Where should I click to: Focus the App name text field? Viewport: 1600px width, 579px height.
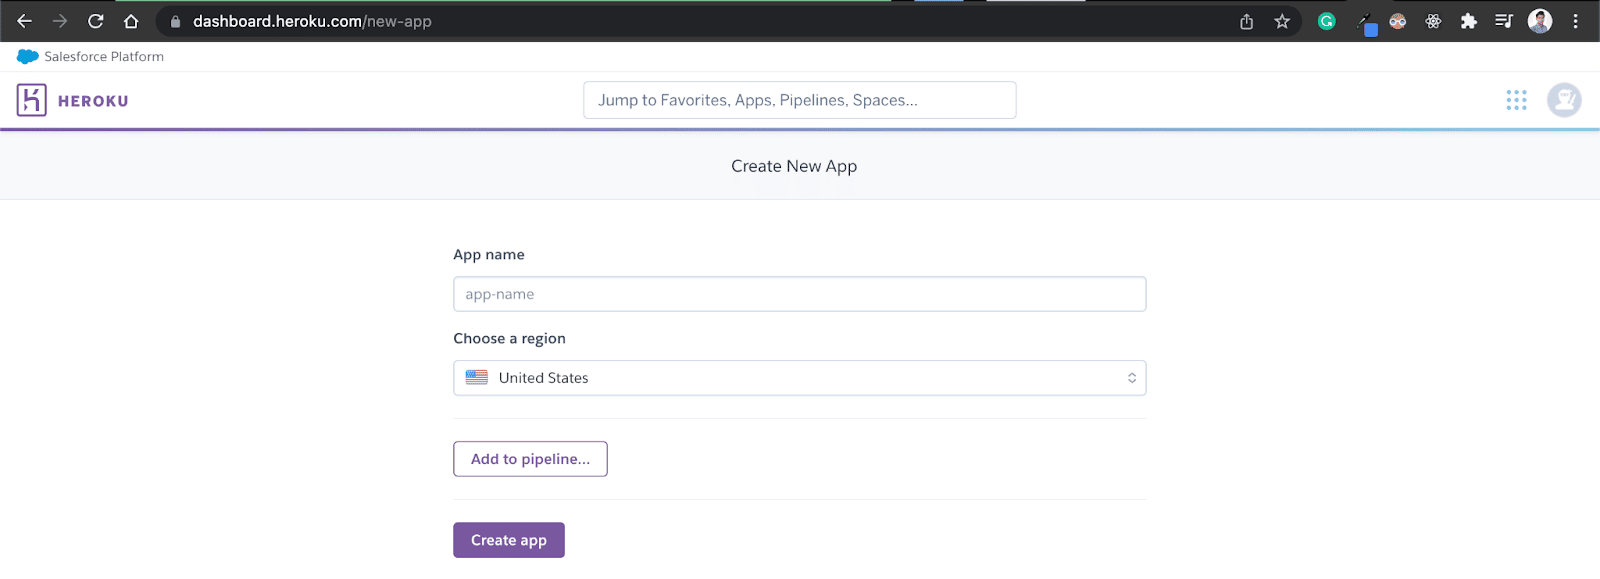pos(799,294)
